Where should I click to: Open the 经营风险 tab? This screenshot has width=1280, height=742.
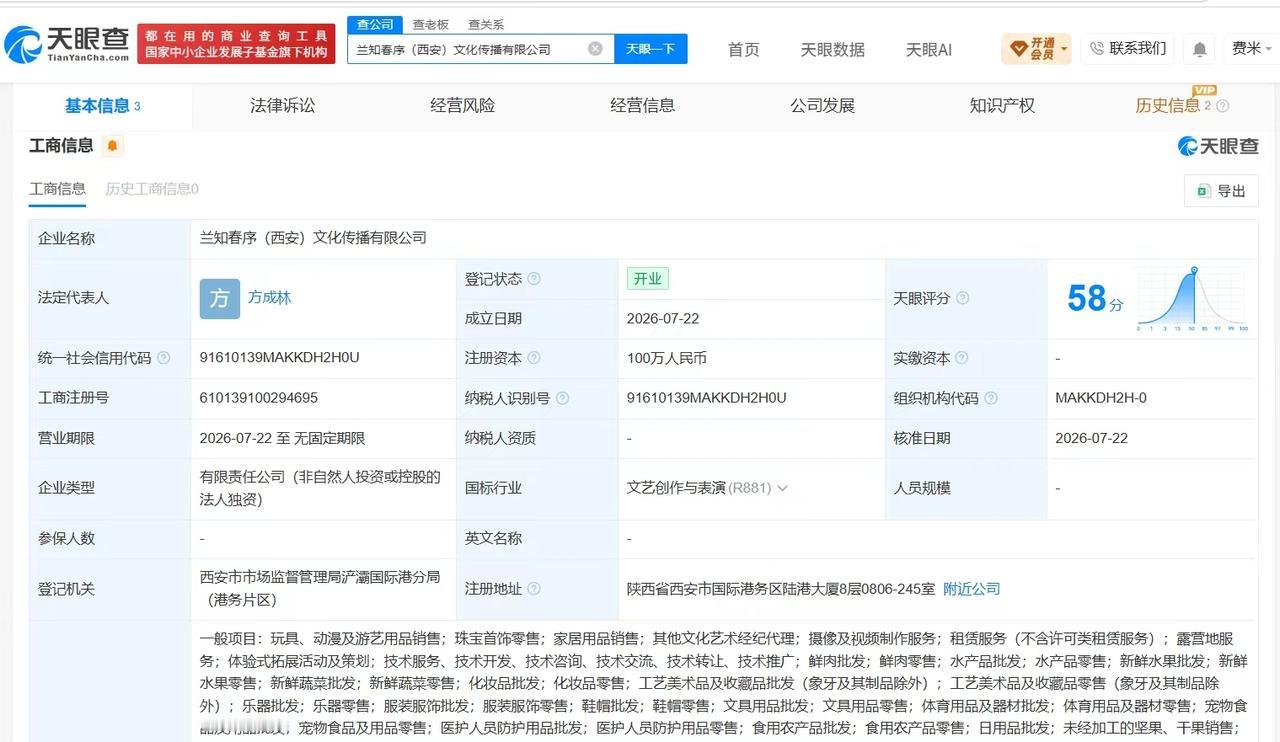(x=462, y=106)
